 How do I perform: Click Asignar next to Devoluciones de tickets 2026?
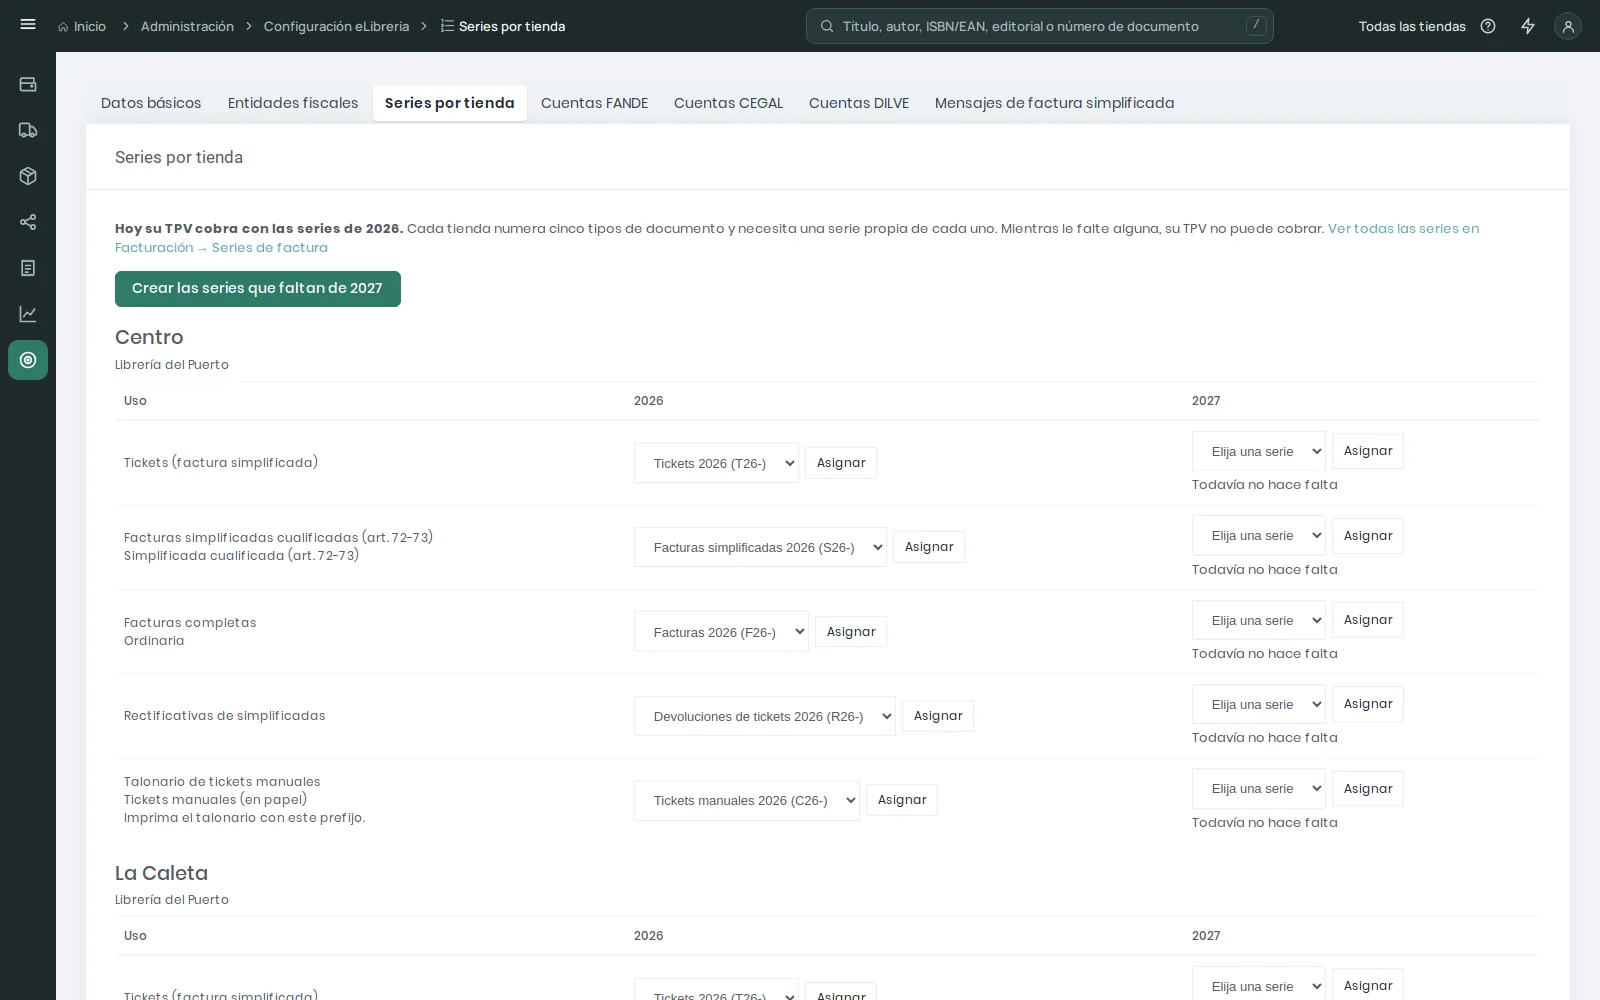click(x=938, y=716)
